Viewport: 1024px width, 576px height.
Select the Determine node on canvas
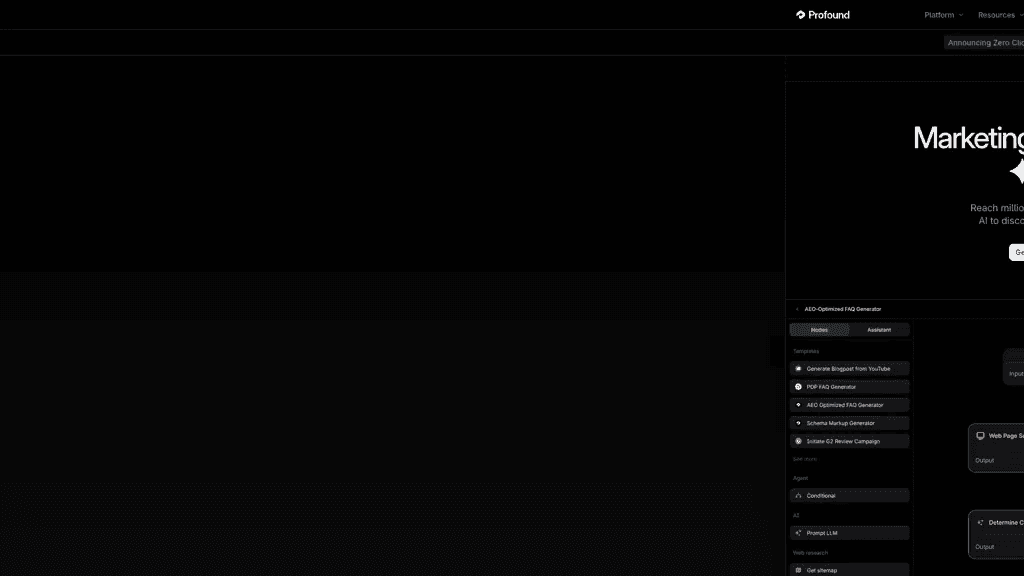point(996,534)
